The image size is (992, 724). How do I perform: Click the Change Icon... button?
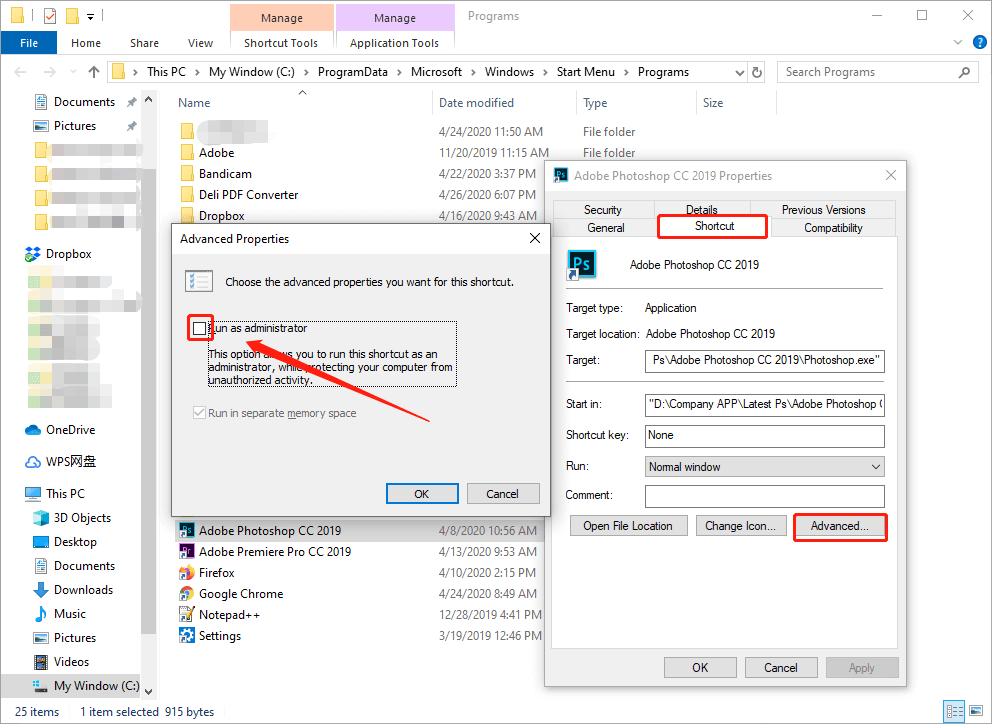click(x=741, y=526)
